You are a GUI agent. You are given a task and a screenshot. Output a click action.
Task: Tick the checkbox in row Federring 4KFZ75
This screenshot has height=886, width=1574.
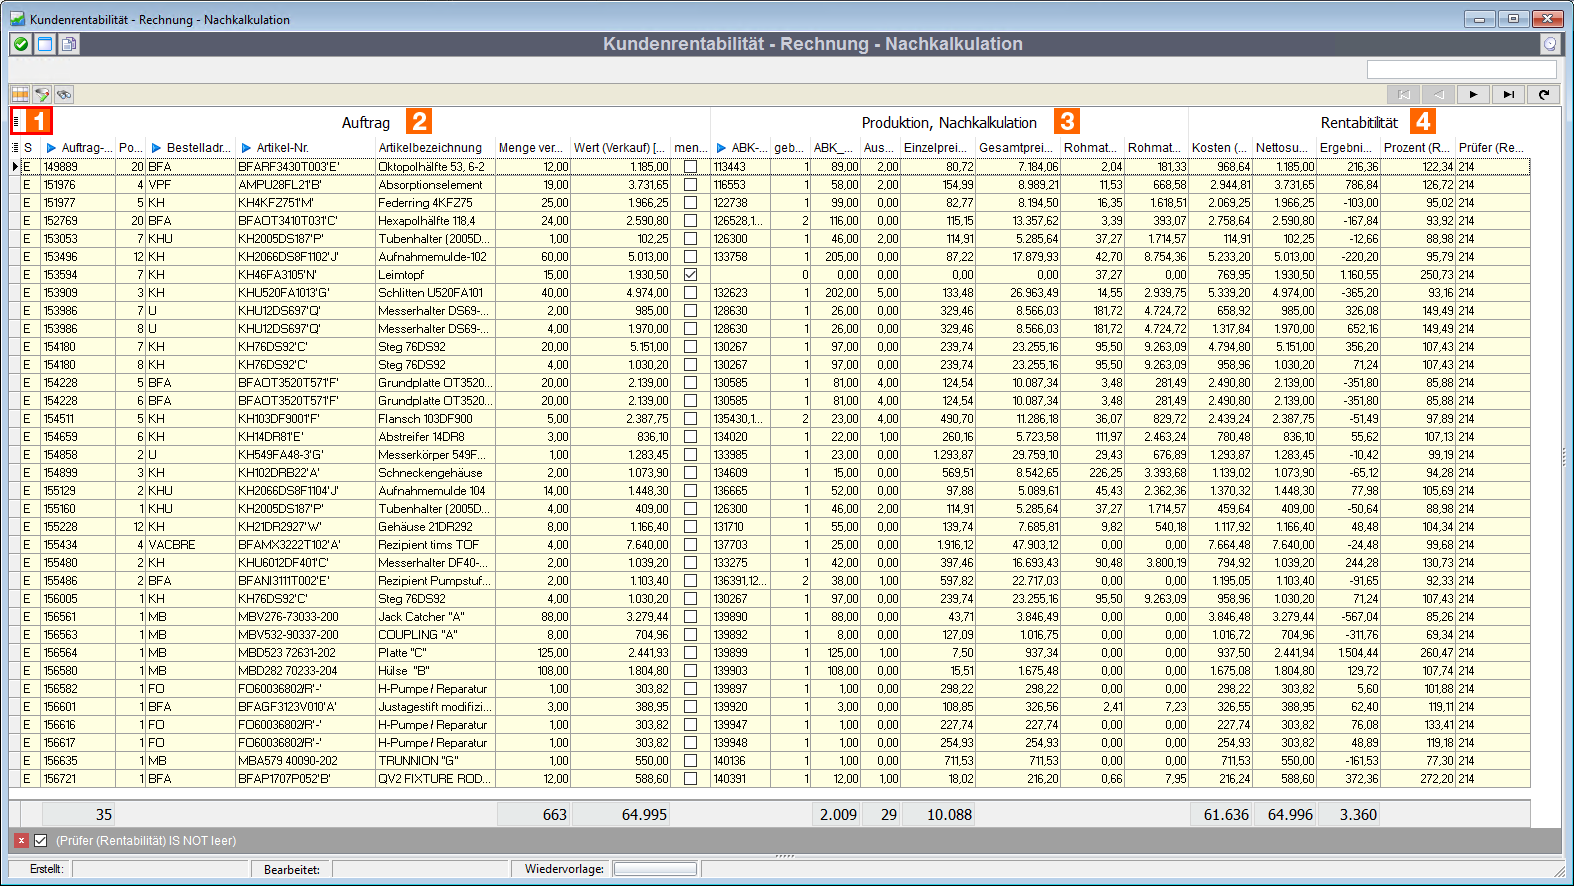click(x=690, y=203)
